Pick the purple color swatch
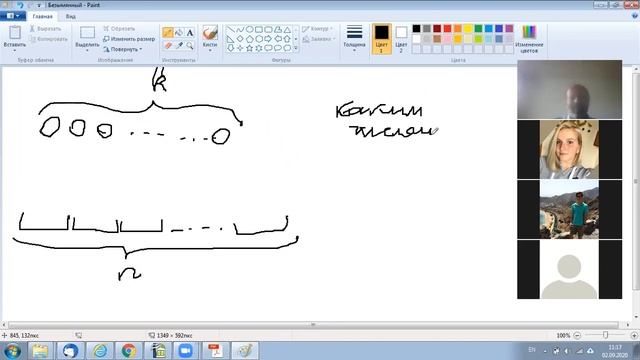This screenshot has height=360, width=640. tap(509, 29)
